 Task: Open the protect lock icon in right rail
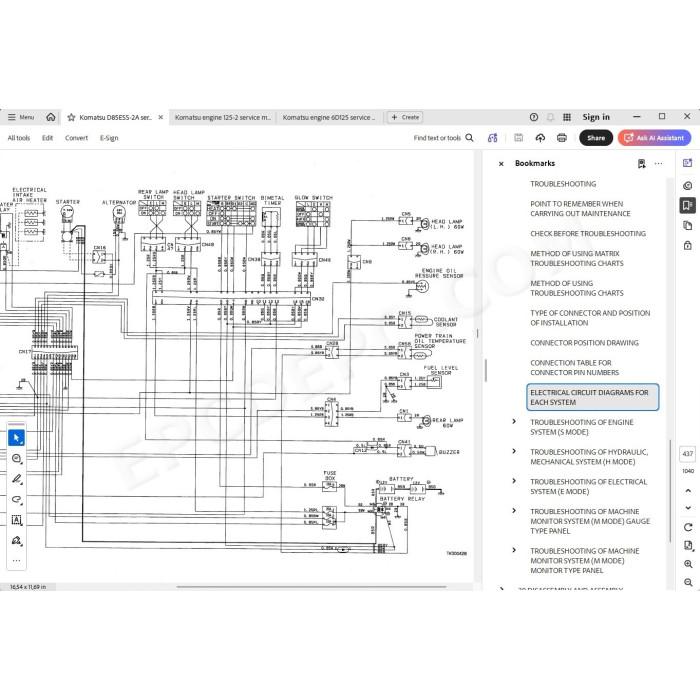pyautogui.click(x=688, y=245)
